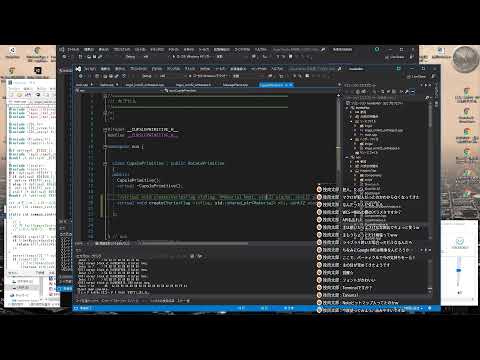Open the ファイル menu in back Visual Studio window
Image resolution: width=480 pixels, height=360 pixels.
[x=73, y=49]
